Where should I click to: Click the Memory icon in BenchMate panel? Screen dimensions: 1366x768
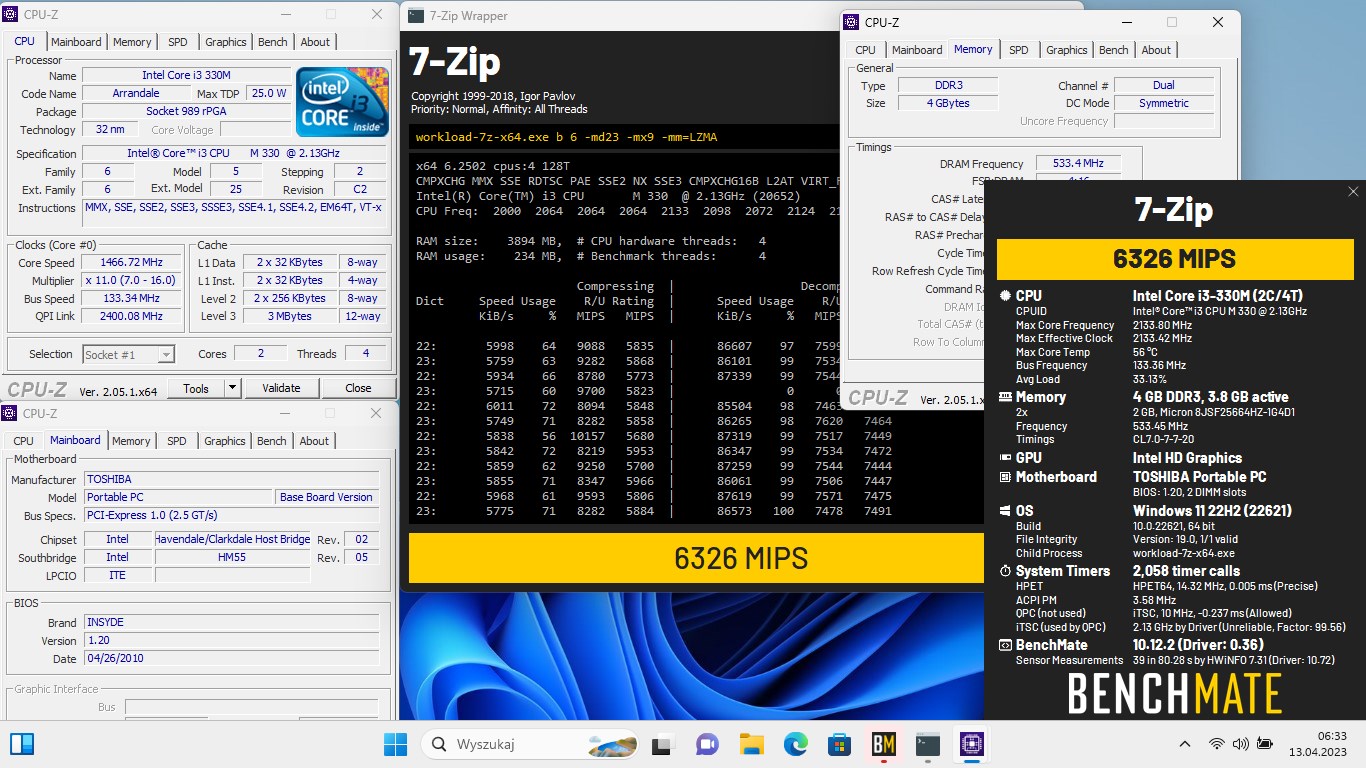(x=1006, y=397)
